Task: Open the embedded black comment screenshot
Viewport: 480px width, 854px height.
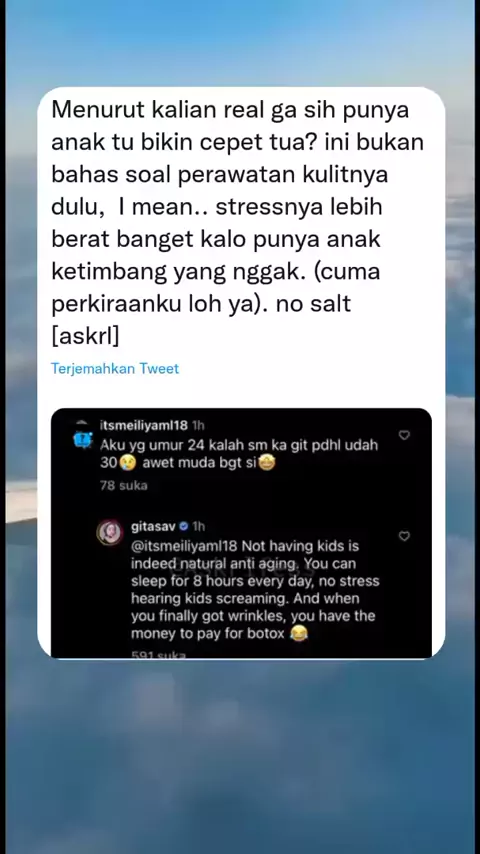Action: click(x=241, y=533)
